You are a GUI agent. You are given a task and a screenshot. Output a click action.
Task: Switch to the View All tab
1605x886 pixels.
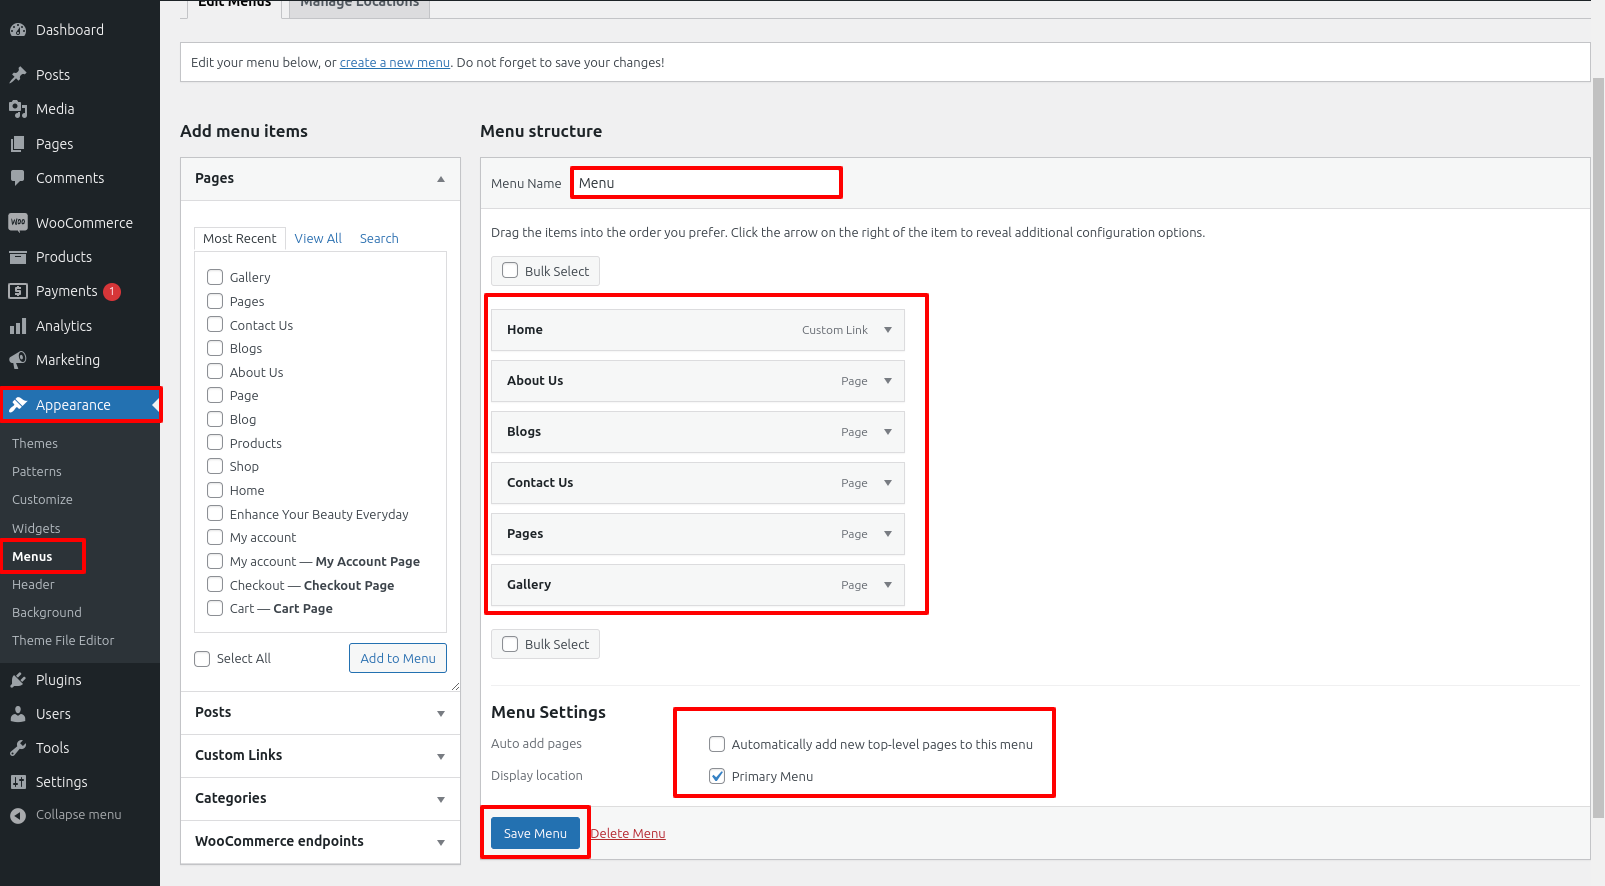coord(318,238)
